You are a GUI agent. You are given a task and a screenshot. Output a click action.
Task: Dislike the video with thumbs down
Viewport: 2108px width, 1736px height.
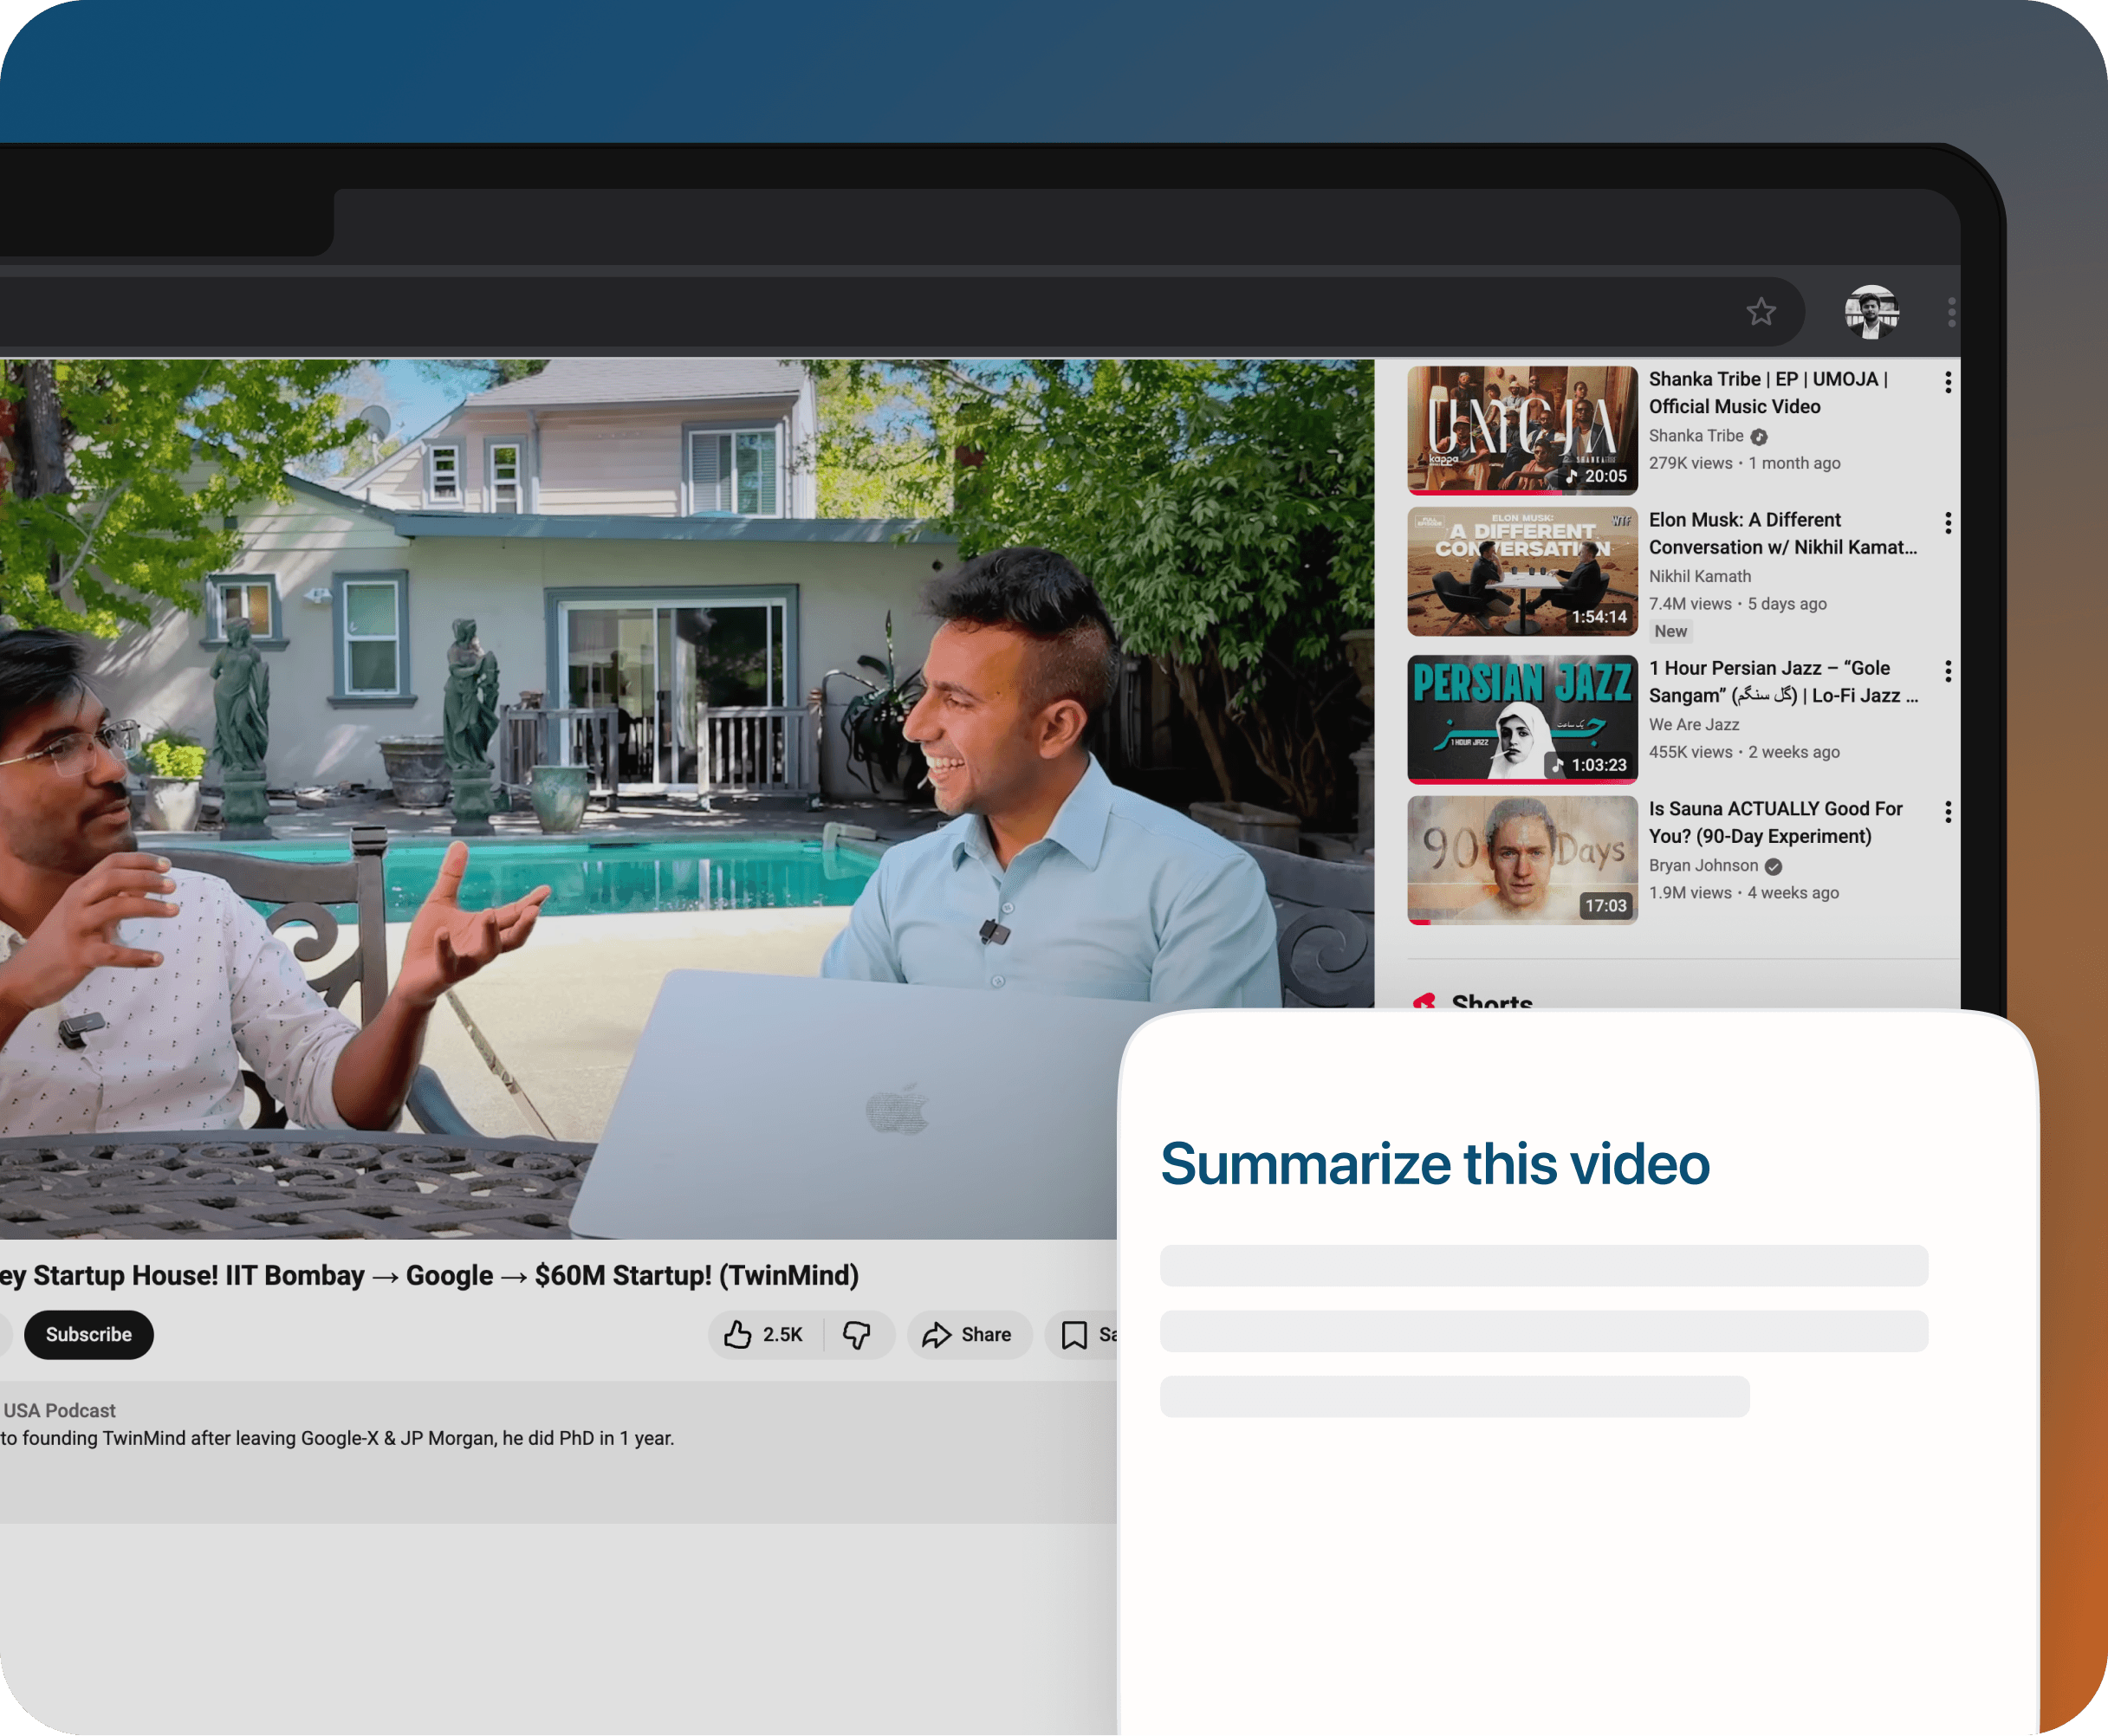pyautogui.click(x=857, y=1334)
